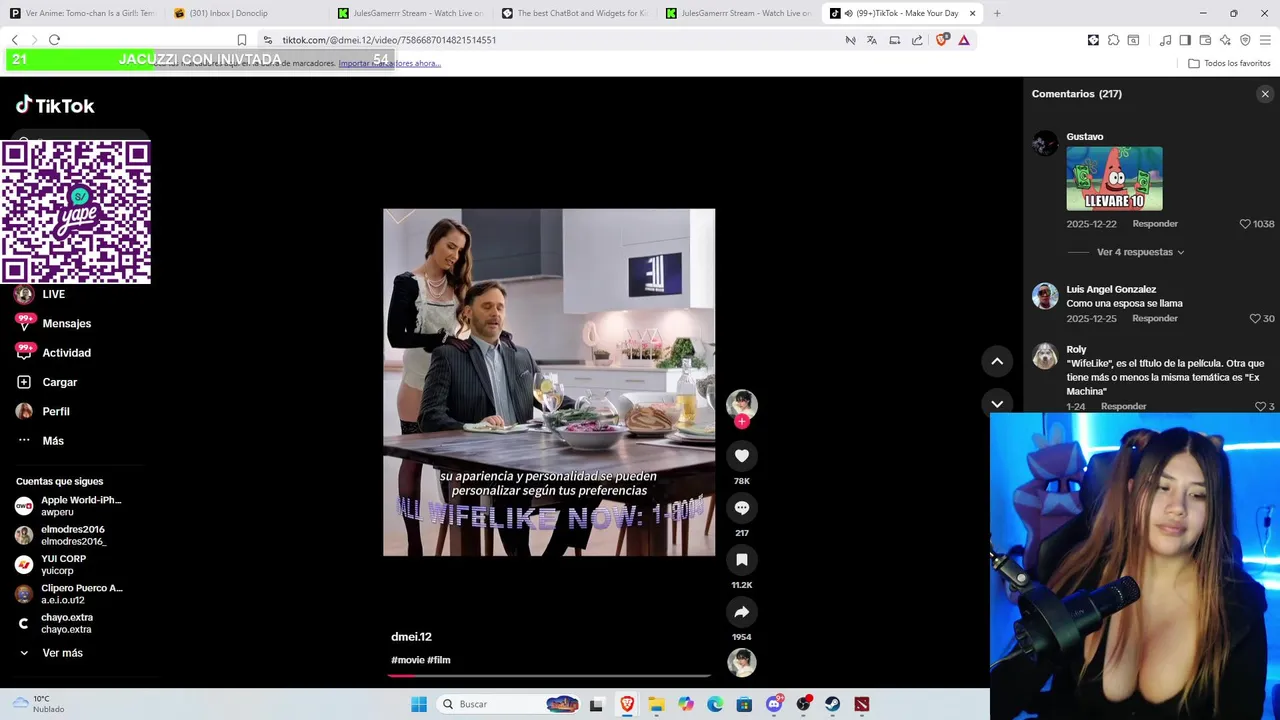Open sound disc thumbnail below share
Screen dimensions: 1280x720
click(741, 662)
